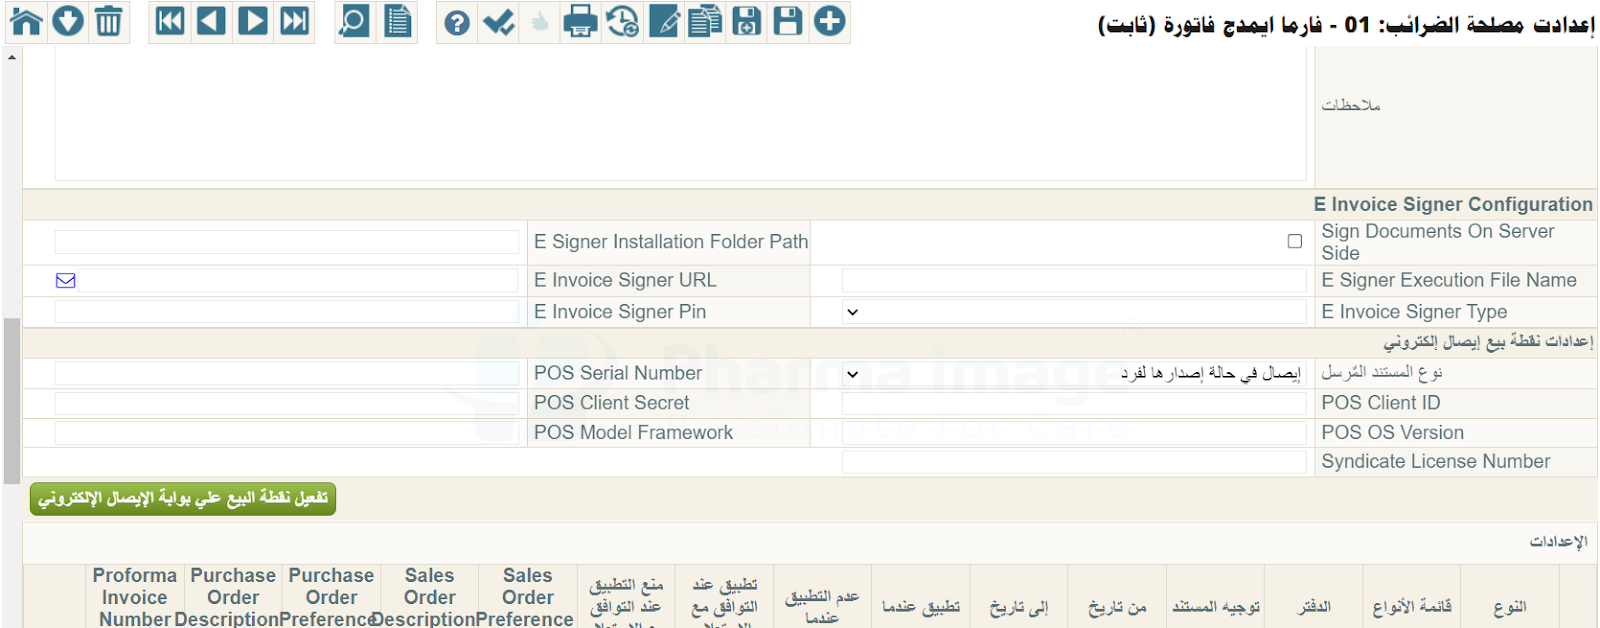Image resolution: width=1600 pixels, height=628 pixels.
Task: Go to previous record
Action: coord(211,21)
